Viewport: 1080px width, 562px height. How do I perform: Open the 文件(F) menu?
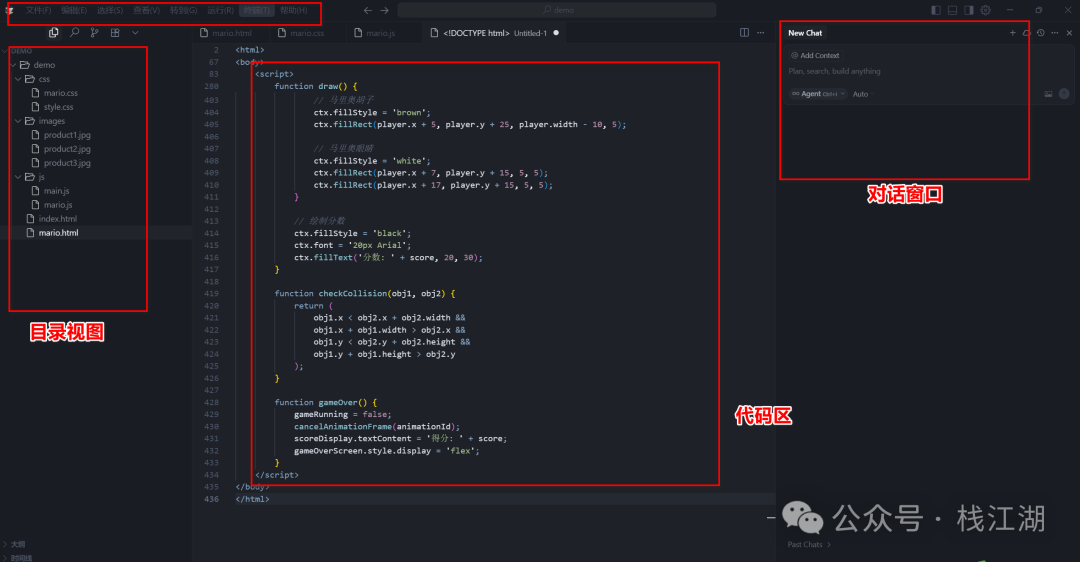[39, 10]
